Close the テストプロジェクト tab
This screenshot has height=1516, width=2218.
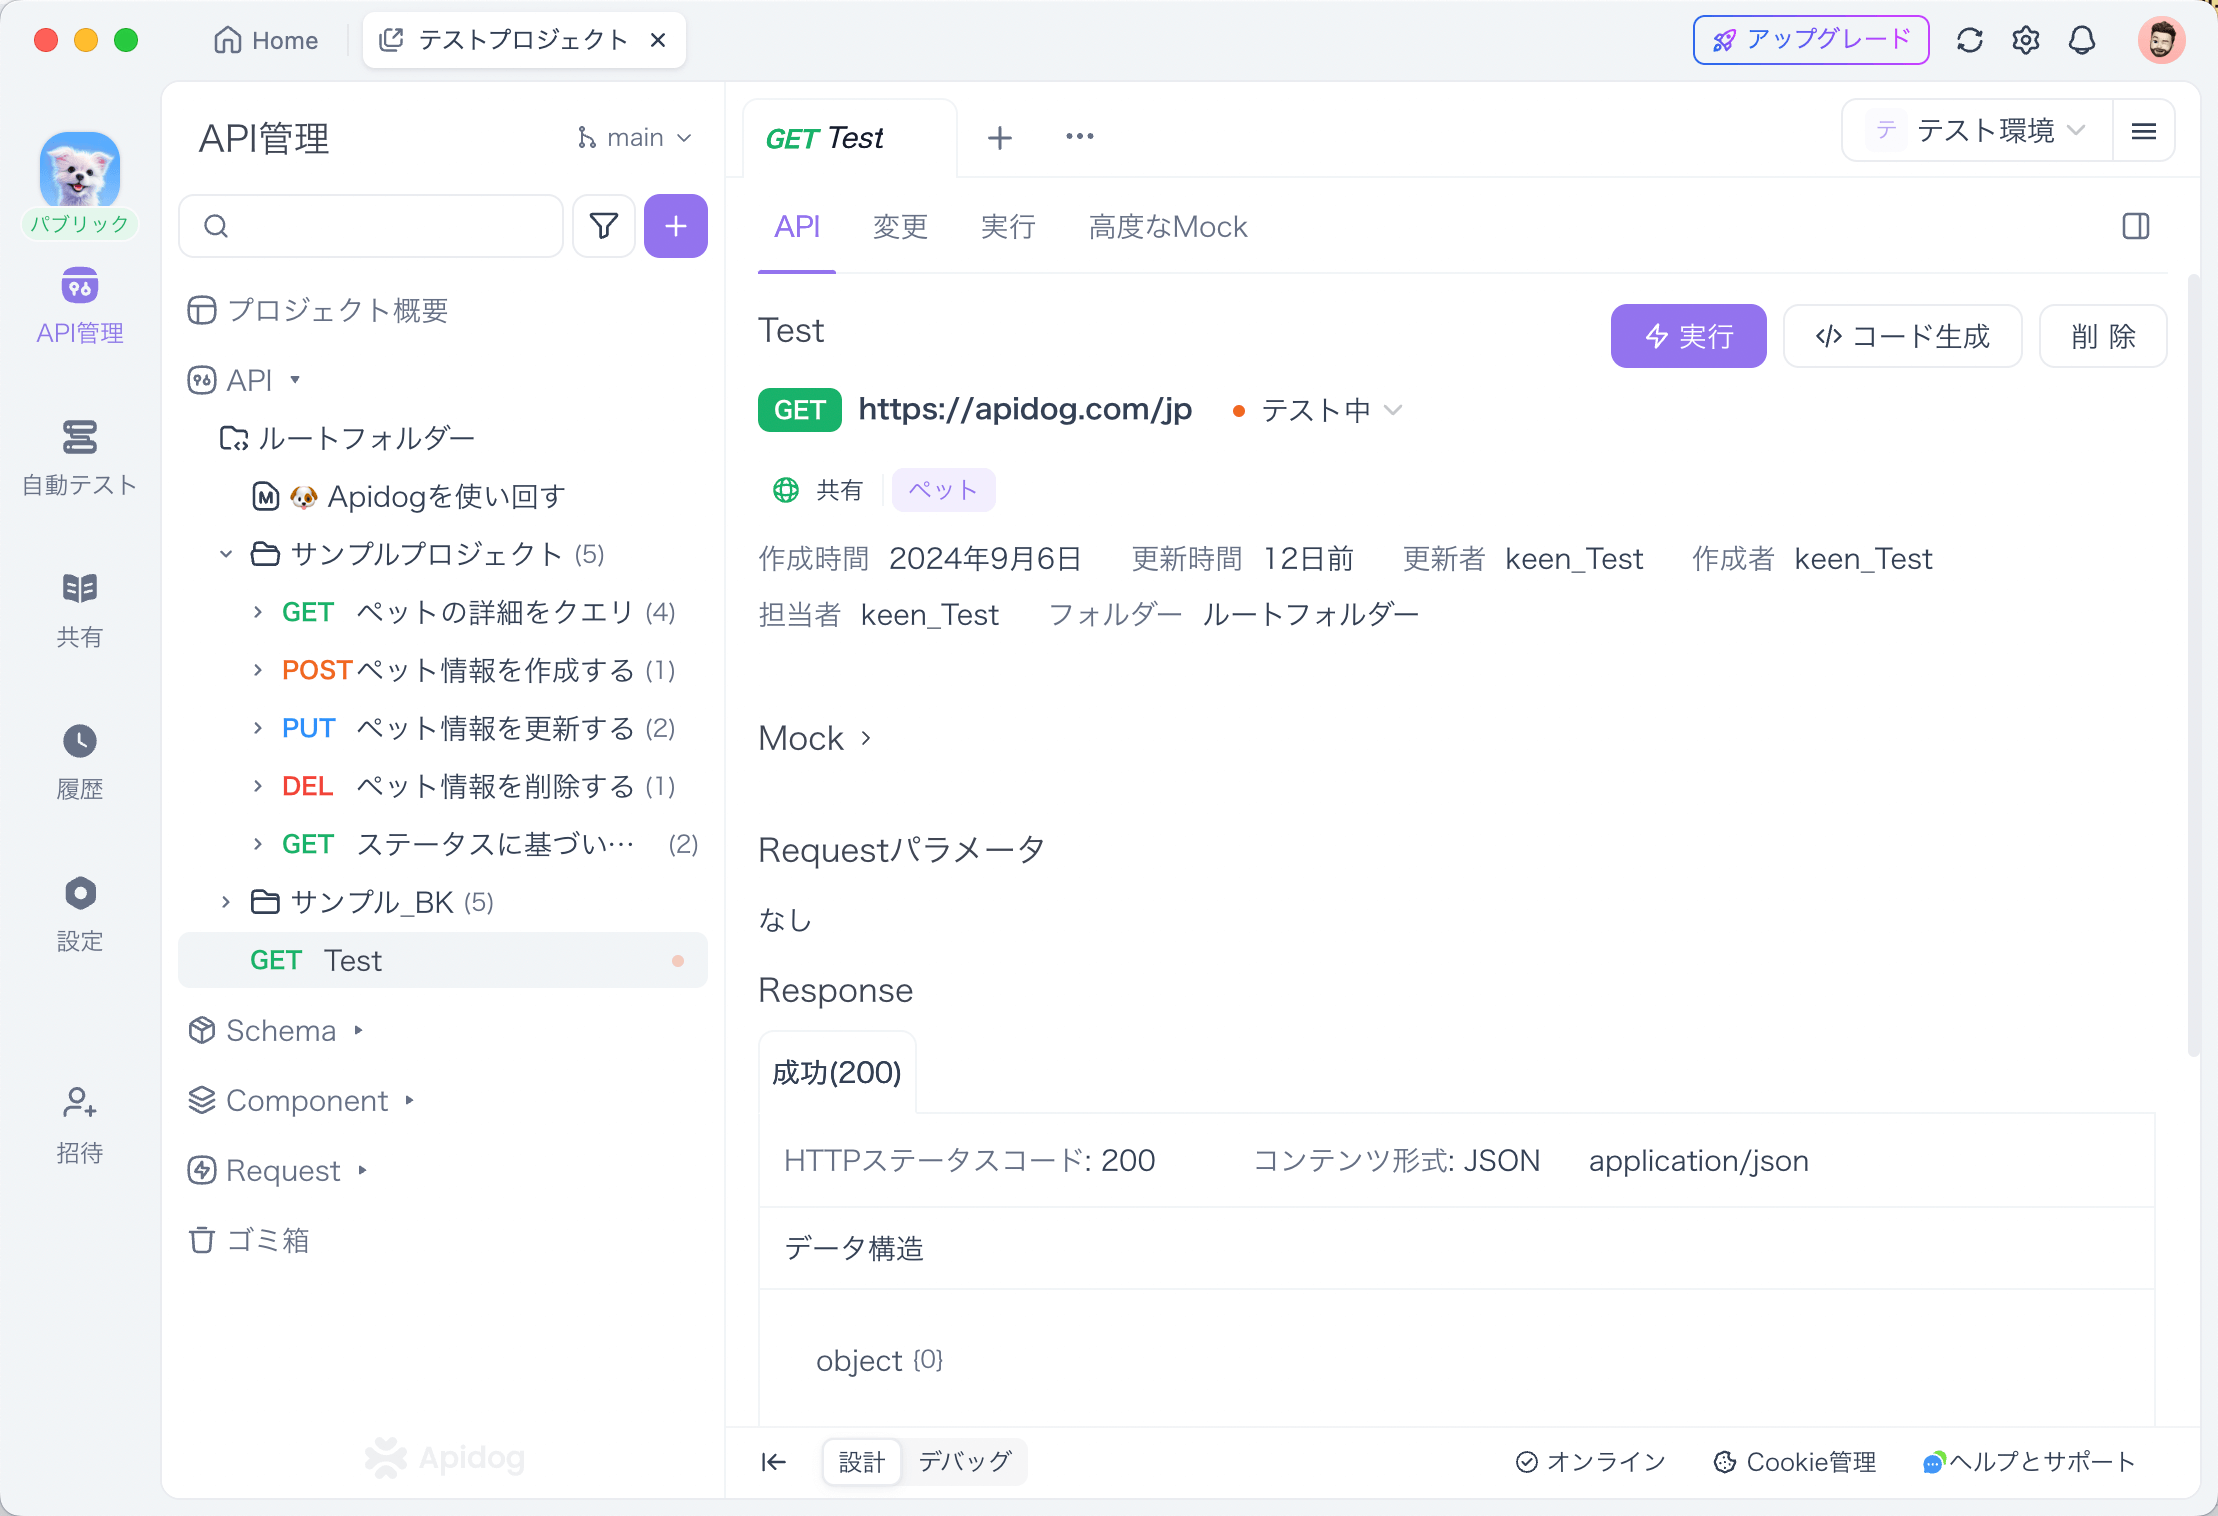click(658, 40)
